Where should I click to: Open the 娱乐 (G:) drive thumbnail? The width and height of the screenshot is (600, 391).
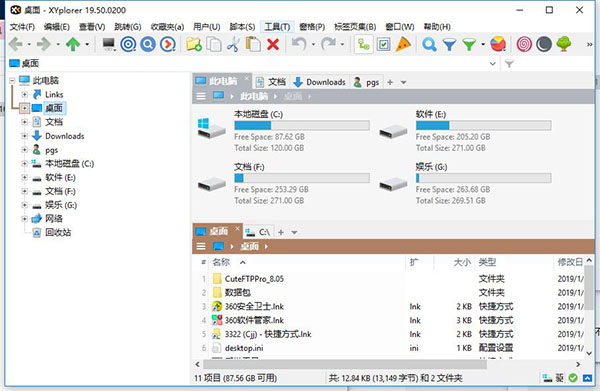(x=393, y=184)
